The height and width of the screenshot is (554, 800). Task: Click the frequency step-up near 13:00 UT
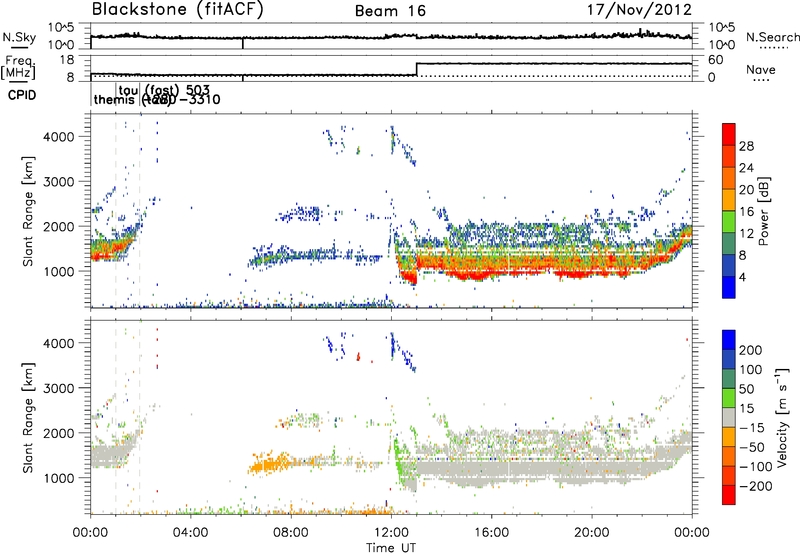417,69
